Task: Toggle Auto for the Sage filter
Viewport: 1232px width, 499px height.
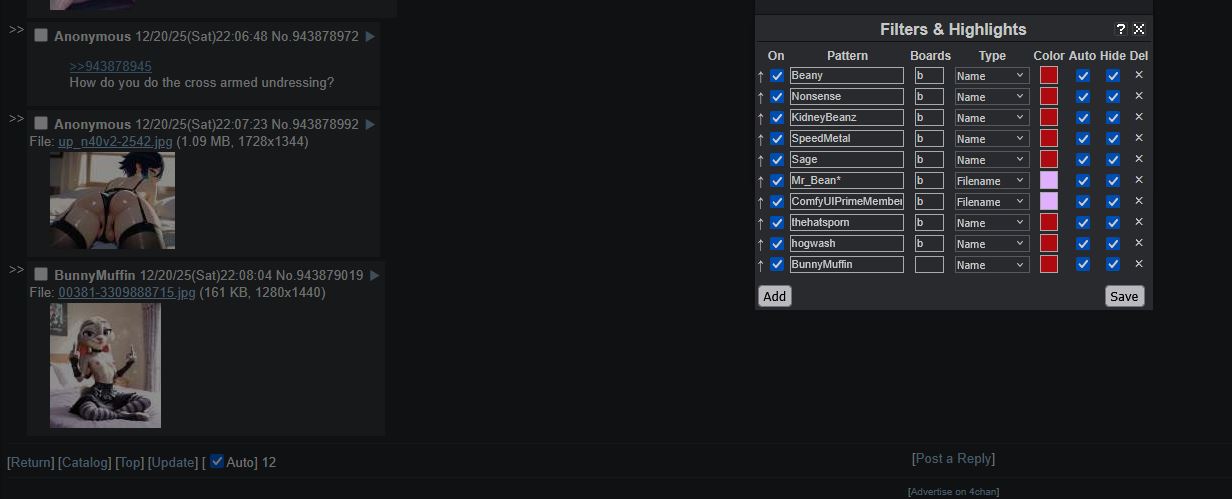Action: pyautogui.click(x=1083, y=160)
